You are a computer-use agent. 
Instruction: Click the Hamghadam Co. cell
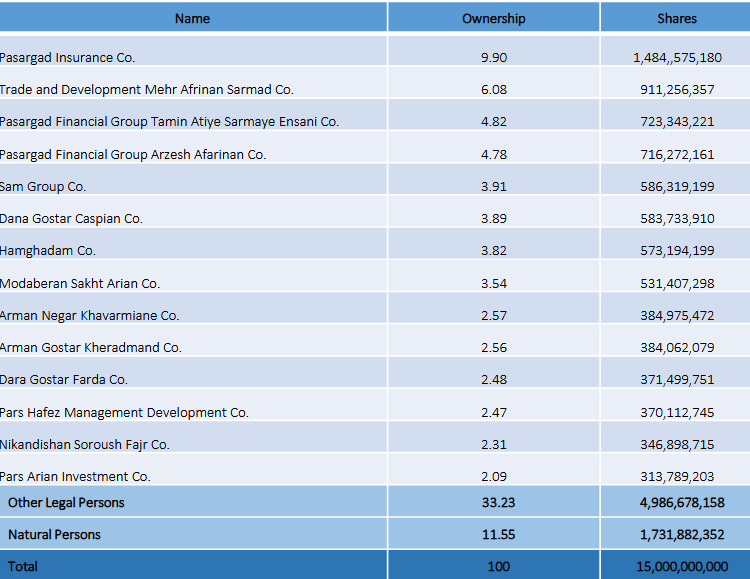[49, 251]
